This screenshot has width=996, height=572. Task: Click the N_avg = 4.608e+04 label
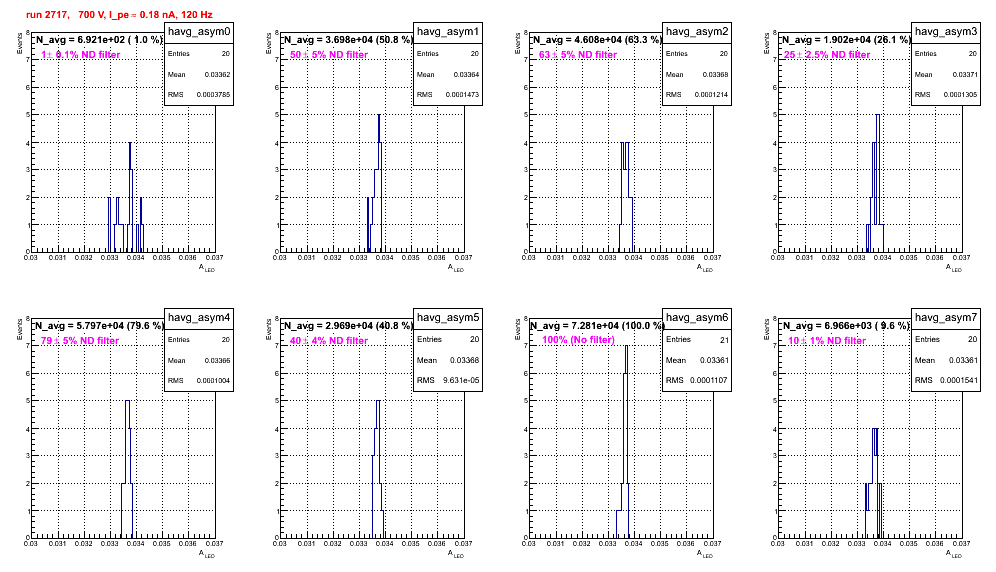tap(597, 40)
